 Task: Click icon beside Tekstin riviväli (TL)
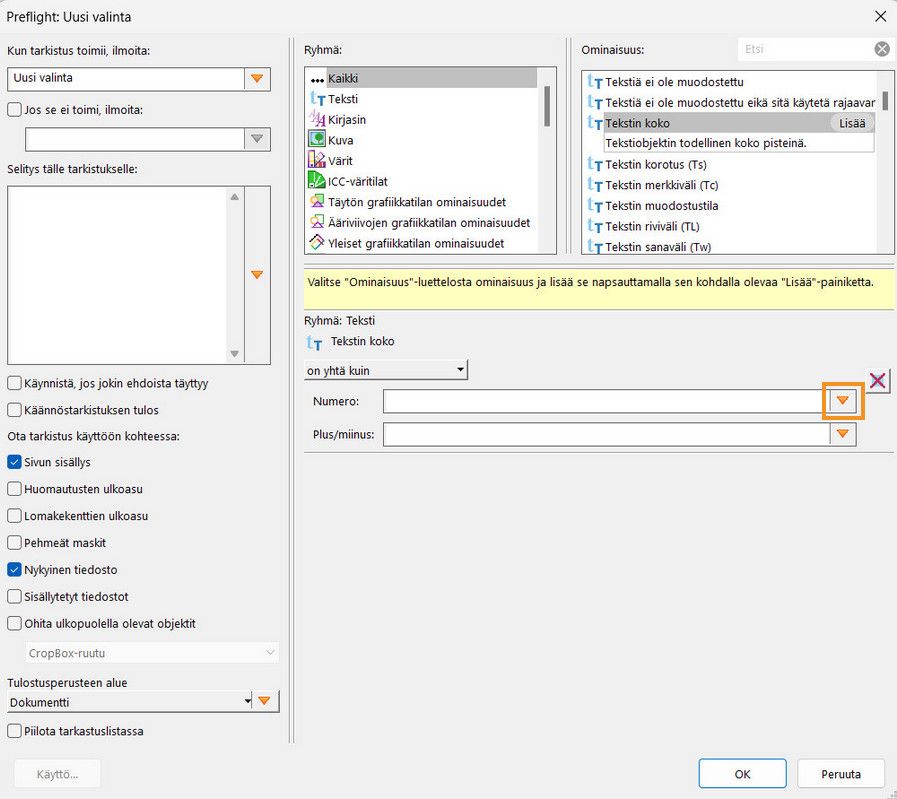[595, 226]
